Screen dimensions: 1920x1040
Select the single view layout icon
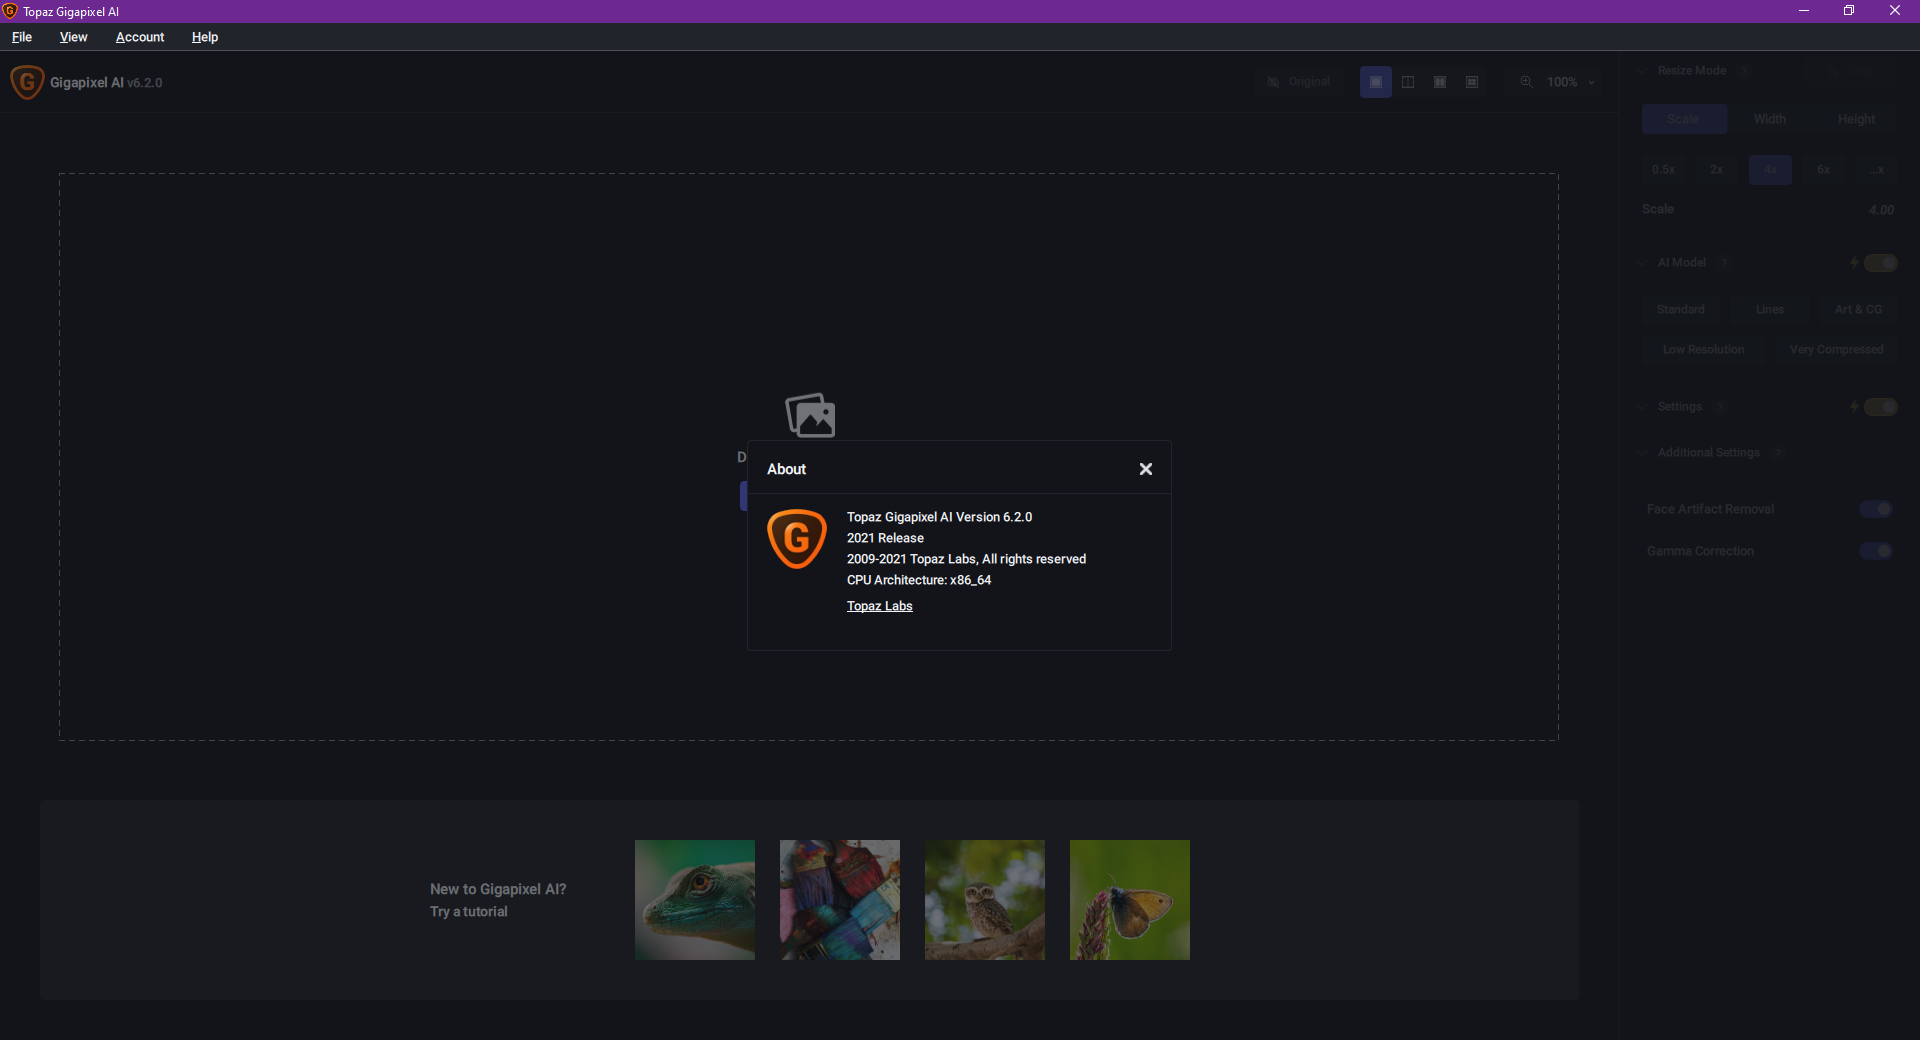(1376, 82)
